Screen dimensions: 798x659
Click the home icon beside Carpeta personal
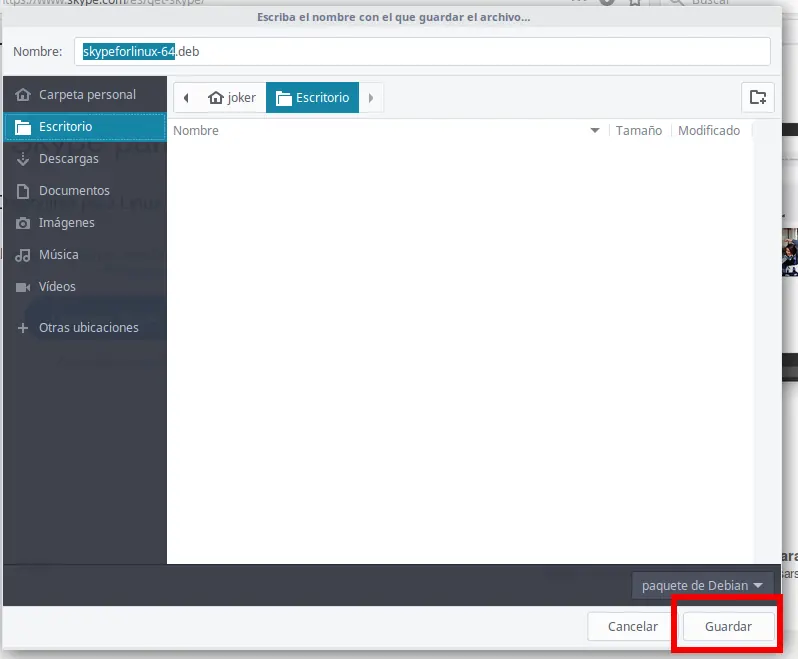pos(23,95)
